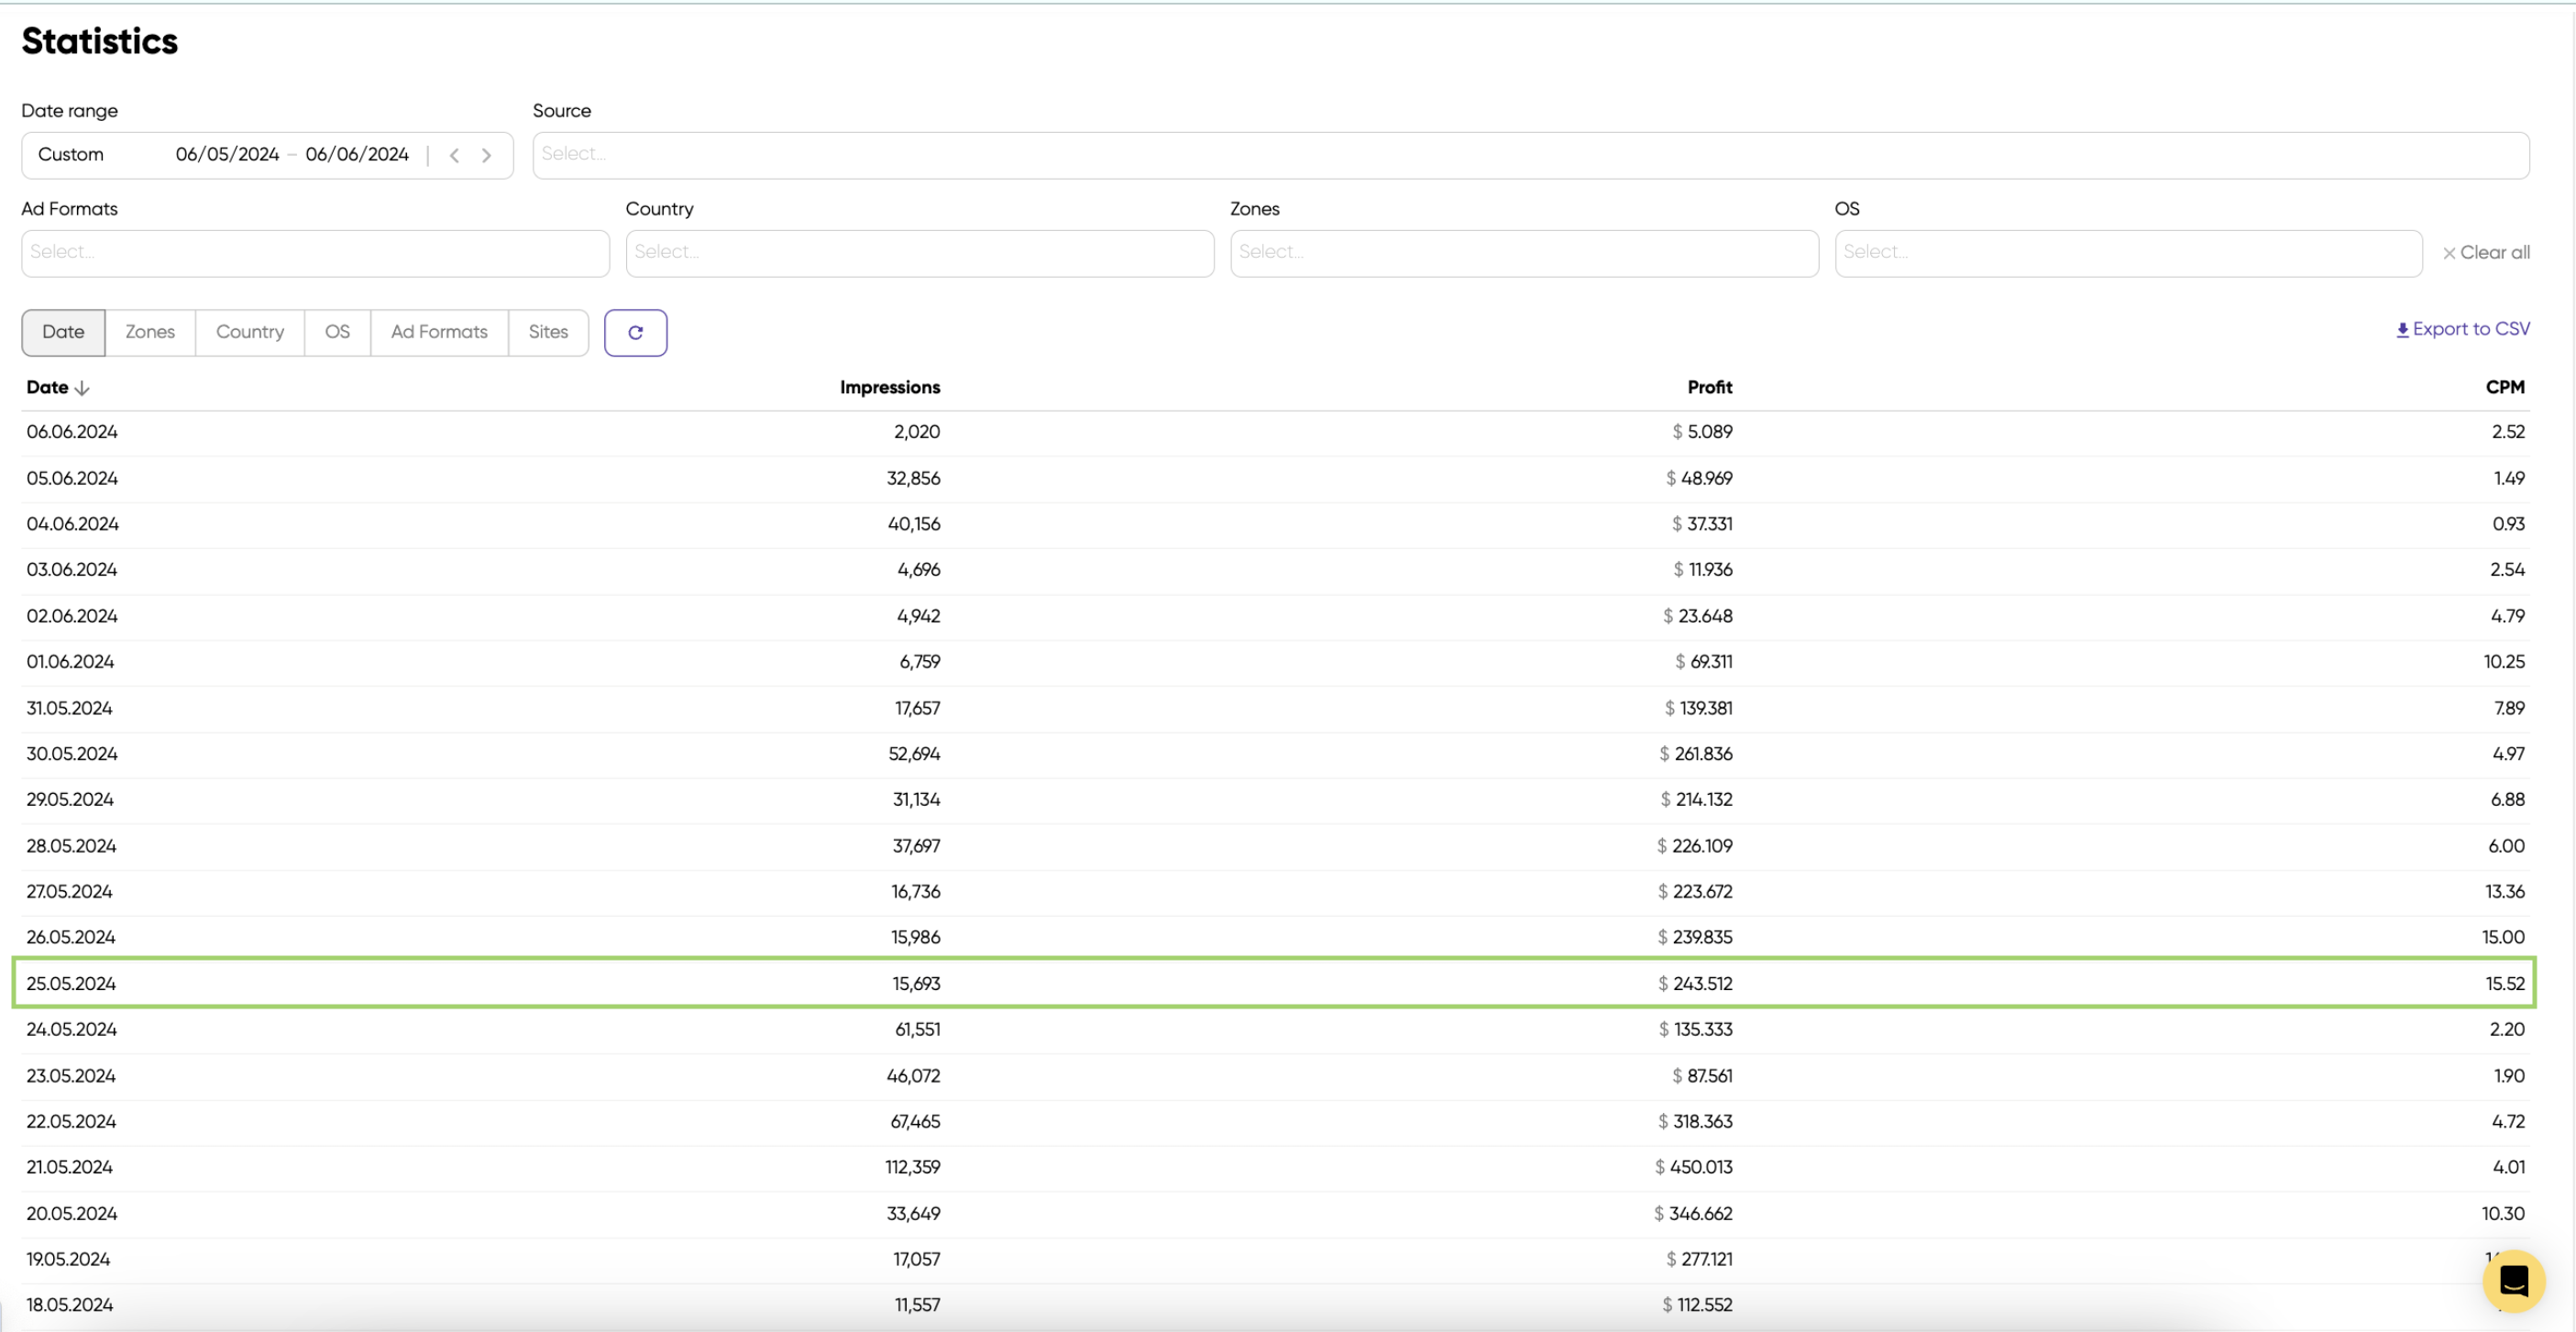Clear all filters
Viewport: 2576px width, 1332px height.
pyautogui.click(x=2485, y=253)
